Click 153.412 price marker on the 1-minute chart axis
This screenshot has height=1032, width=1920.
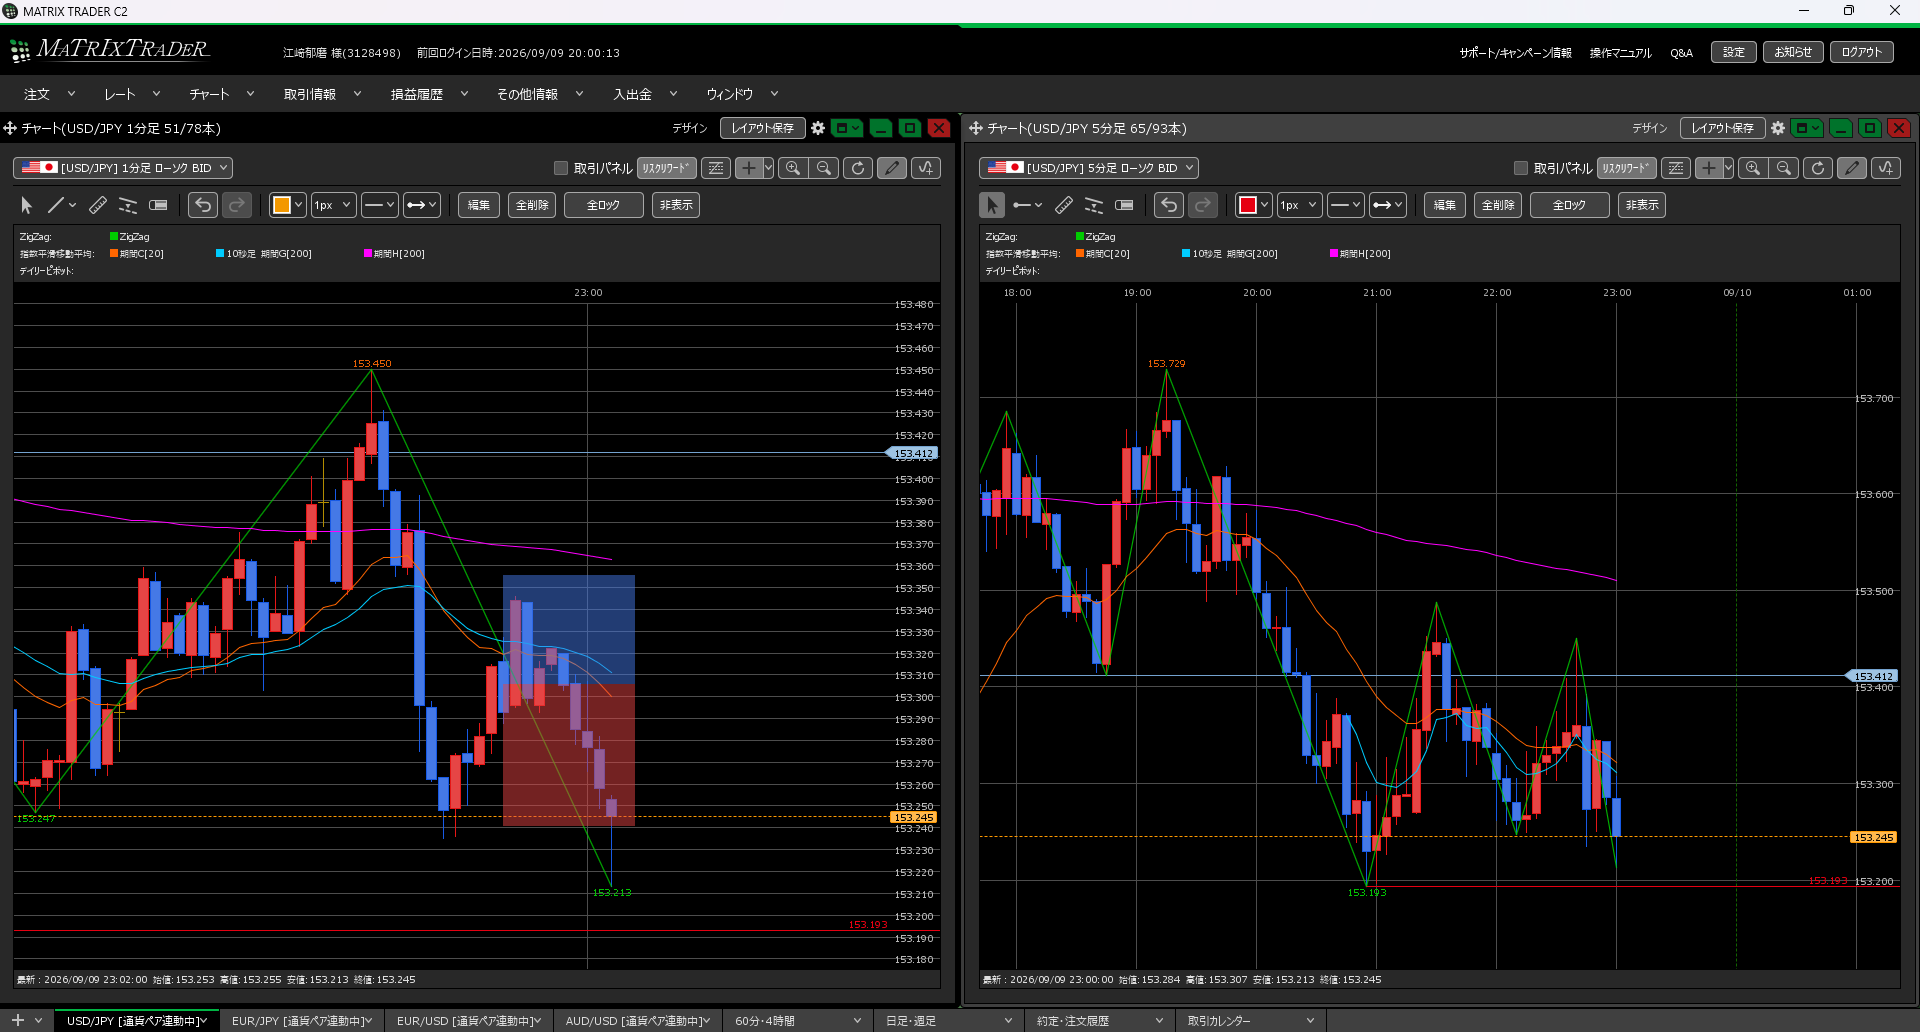912,454
